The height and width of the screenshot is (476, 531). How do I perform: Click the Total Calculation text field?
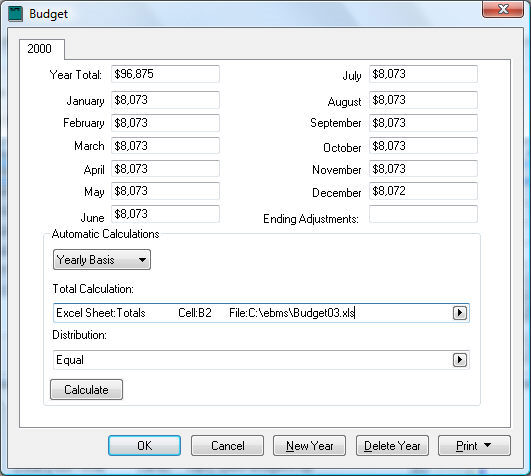(252, 313)
